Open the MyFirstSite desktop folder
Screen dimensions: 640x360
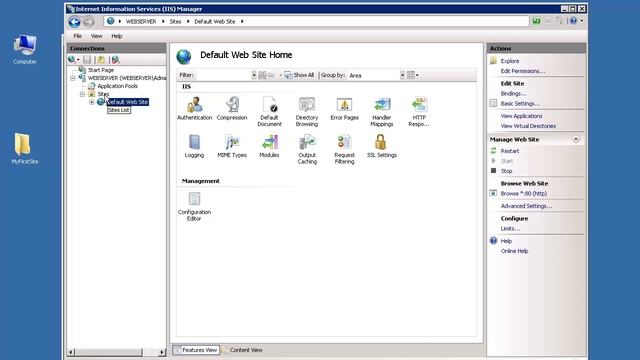(x=24, y=149)
